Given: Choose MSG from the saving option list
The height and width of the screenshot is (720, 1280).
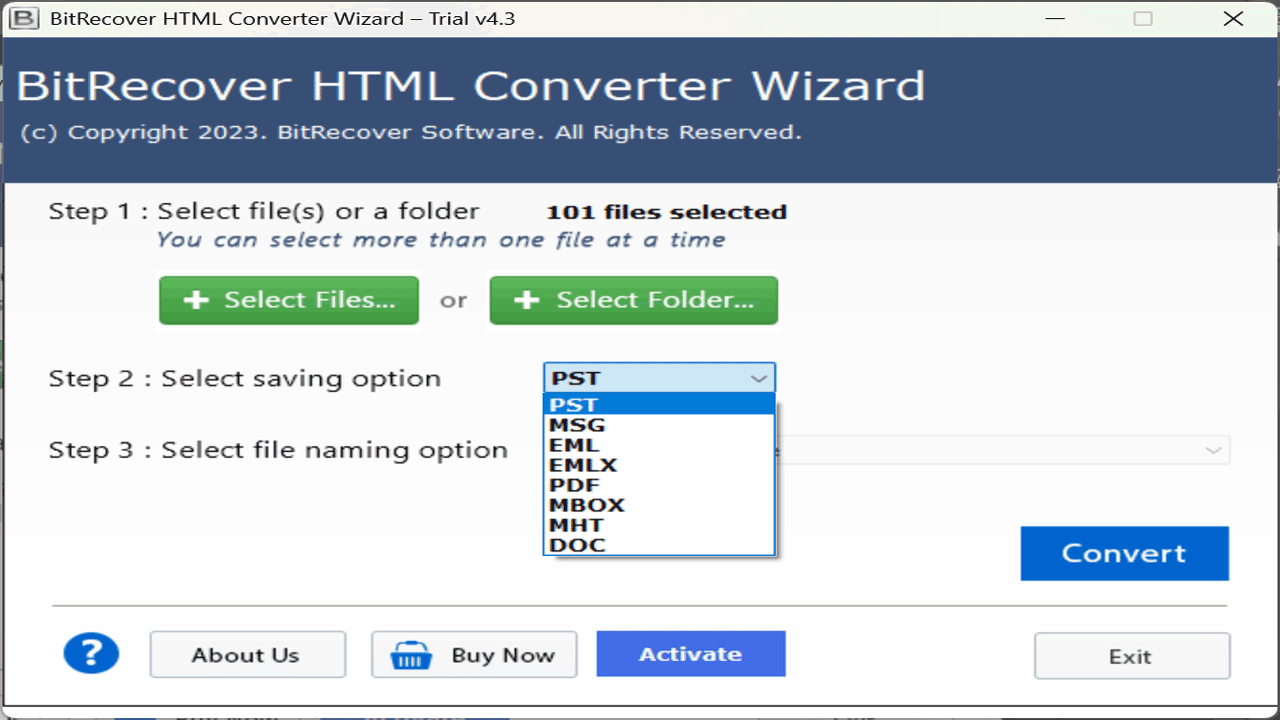Looking at the screenshot, I should 659,425.
